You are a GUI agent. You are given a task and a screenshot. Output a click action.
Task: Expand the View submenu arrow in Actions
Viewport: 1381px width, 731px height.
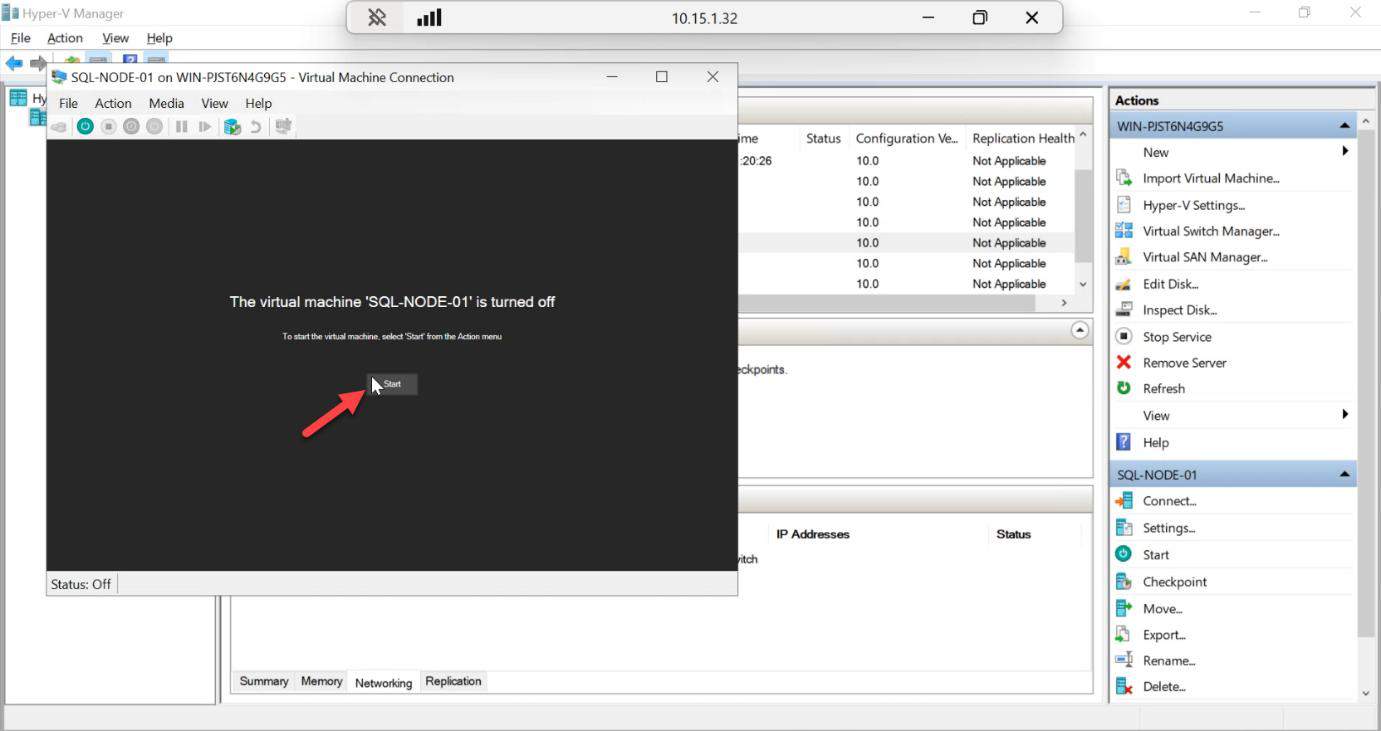point(1345,414)
